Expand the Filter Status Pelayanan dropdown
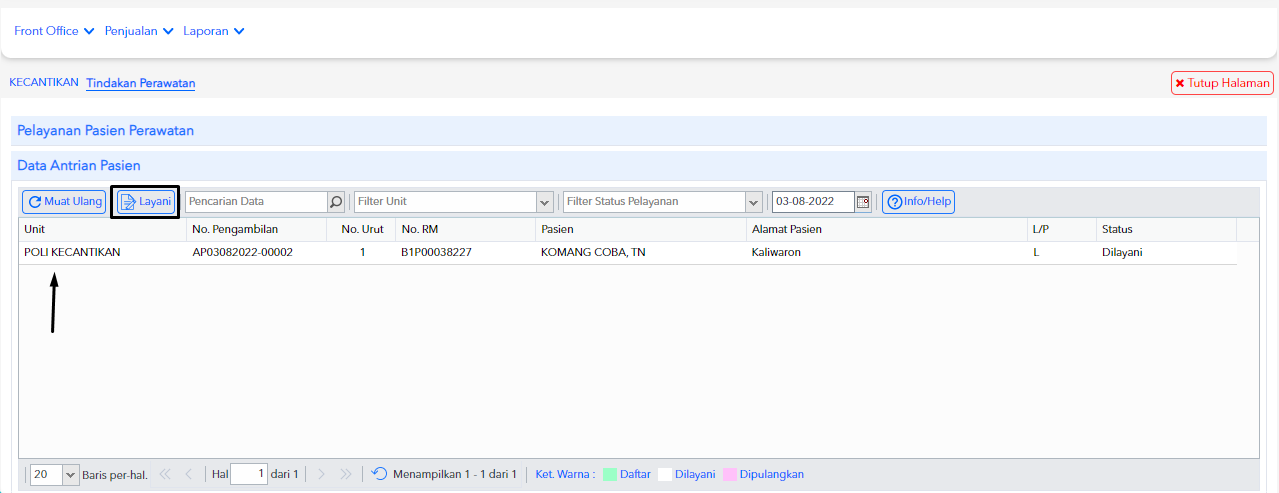This screenshot has height=493, width=1279. (x=754, y=202)
